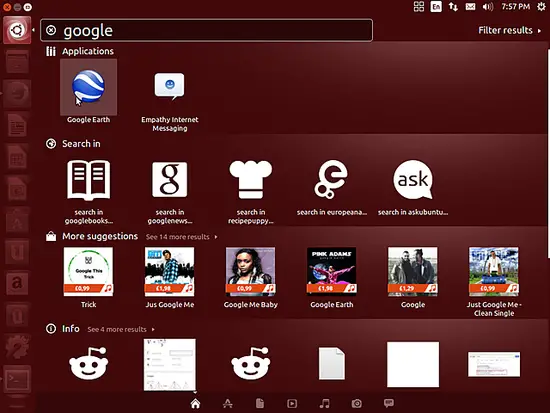Switch to the Home lens tab
Image resolution: width=550 pixels, height=413 pixels.
(x=195, y=404)
